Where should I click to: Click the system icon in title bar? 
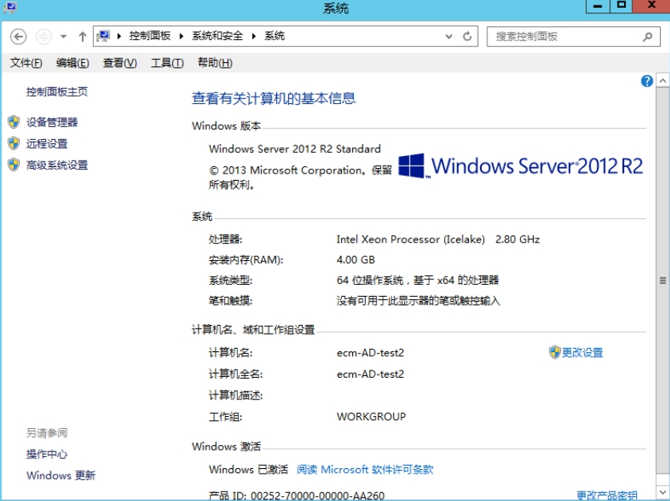pyautogui.click(x=9, y=7)
